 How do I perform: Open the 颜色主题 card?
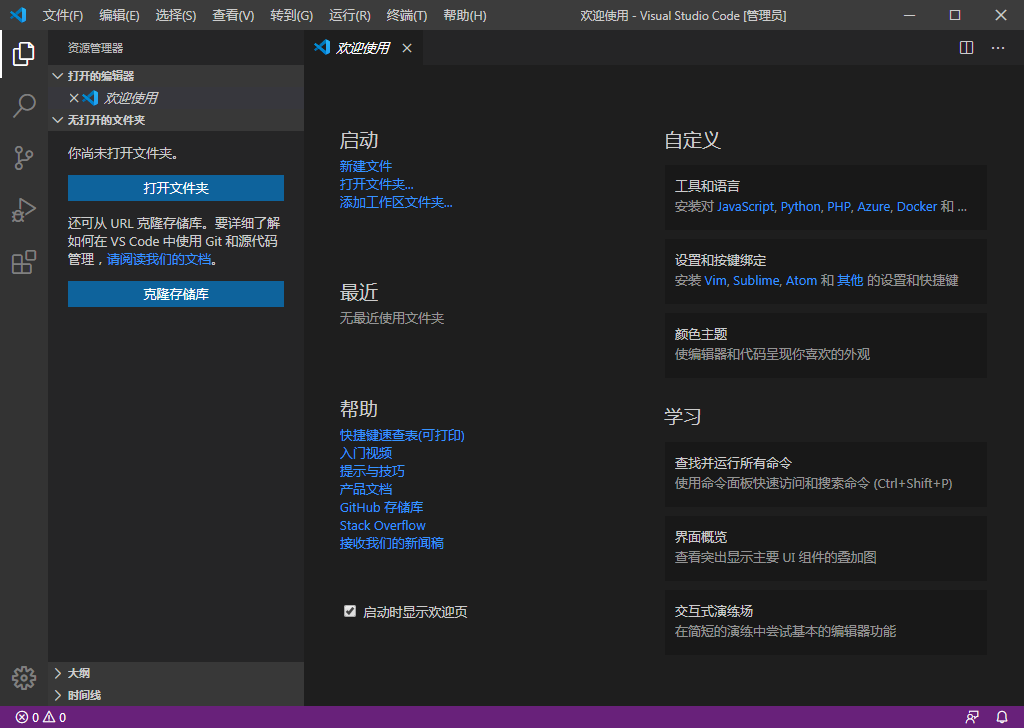coord(825,345)
